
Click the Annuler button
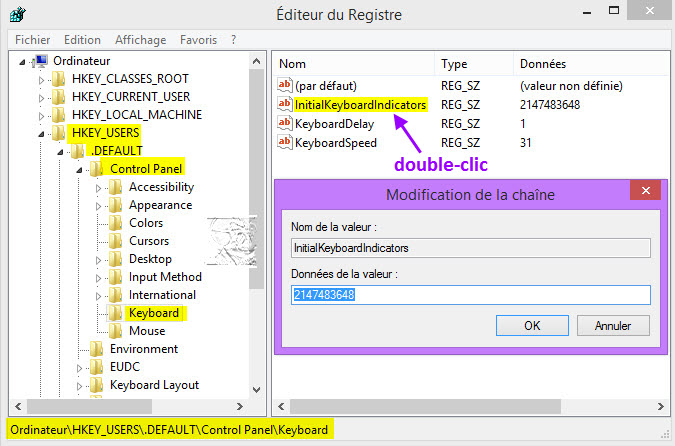[613, 325]
